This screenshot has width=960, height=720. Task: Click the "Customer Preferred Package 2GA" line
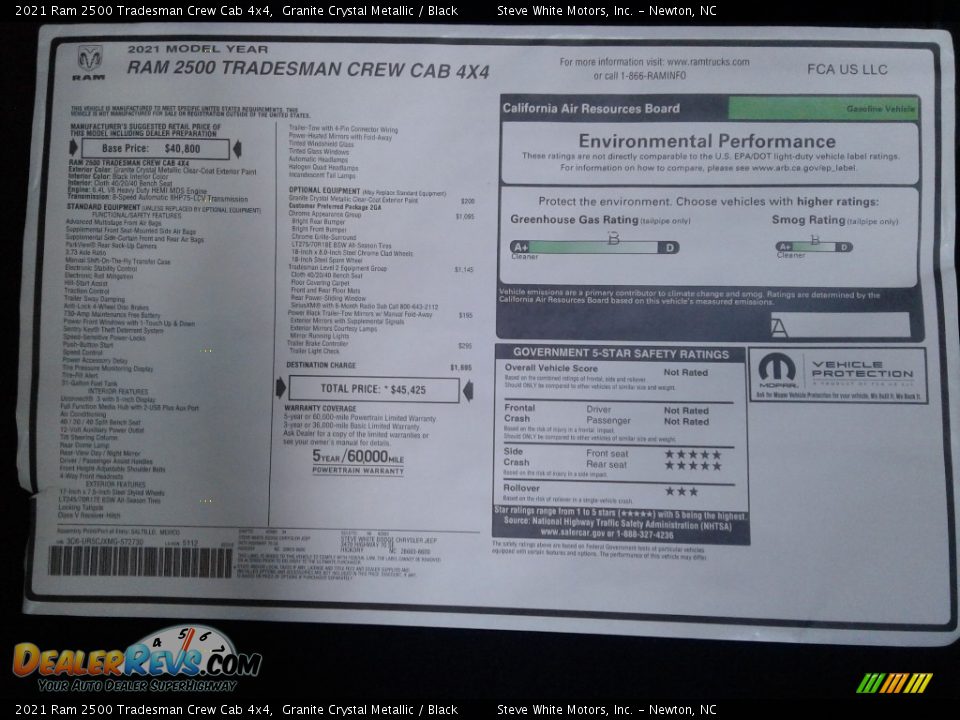(335, 207)
